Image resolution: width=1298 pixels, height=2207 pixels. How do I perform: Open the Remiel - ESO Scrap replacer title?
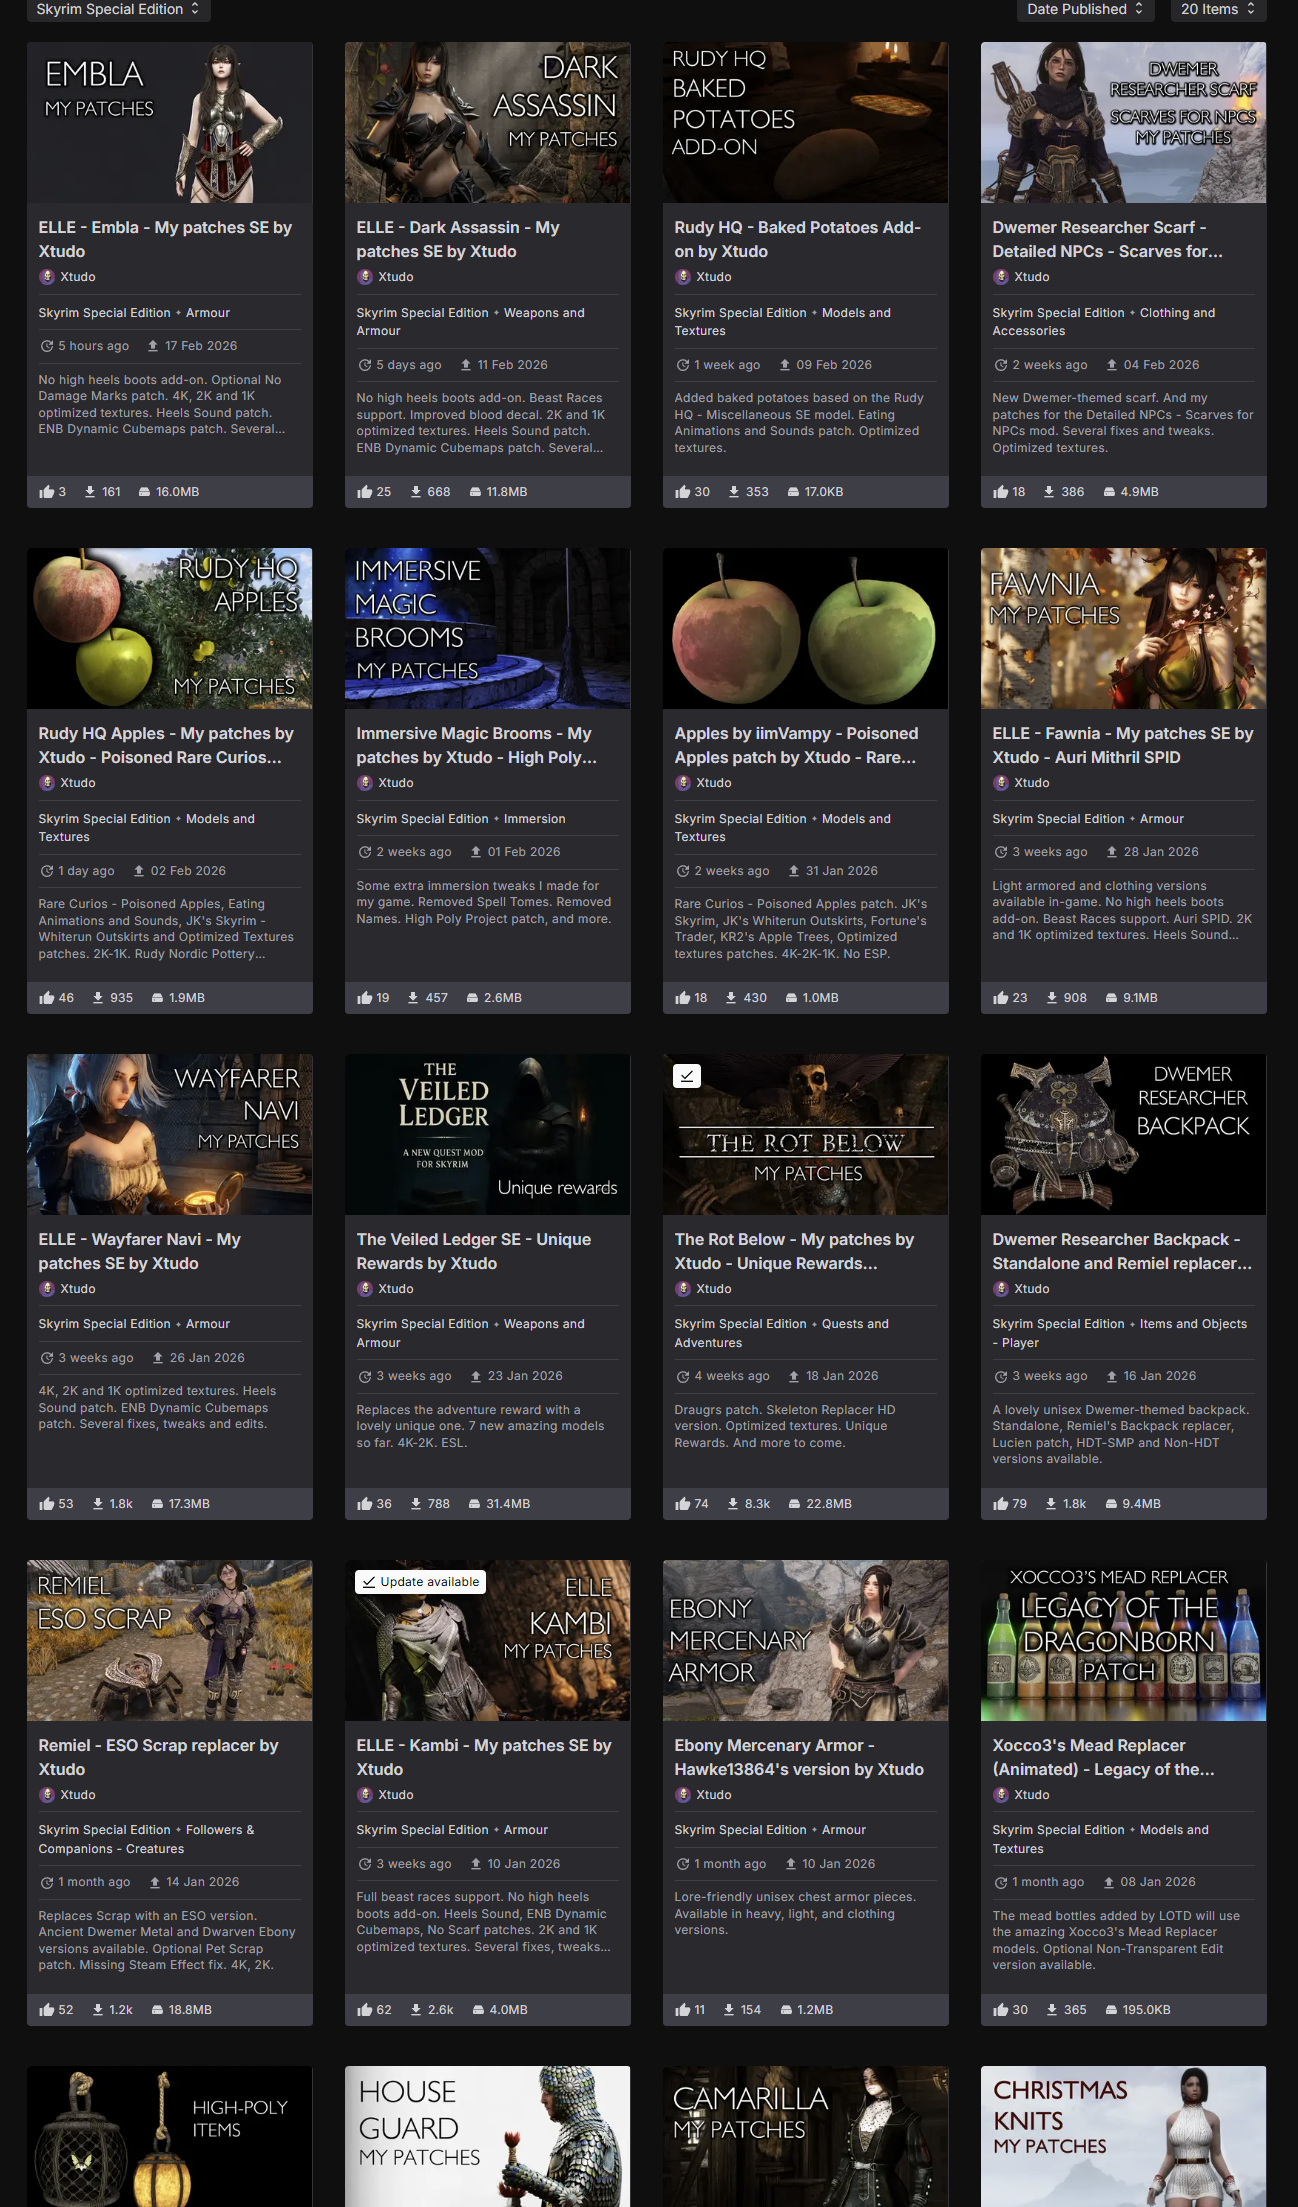click(158, 1758)
